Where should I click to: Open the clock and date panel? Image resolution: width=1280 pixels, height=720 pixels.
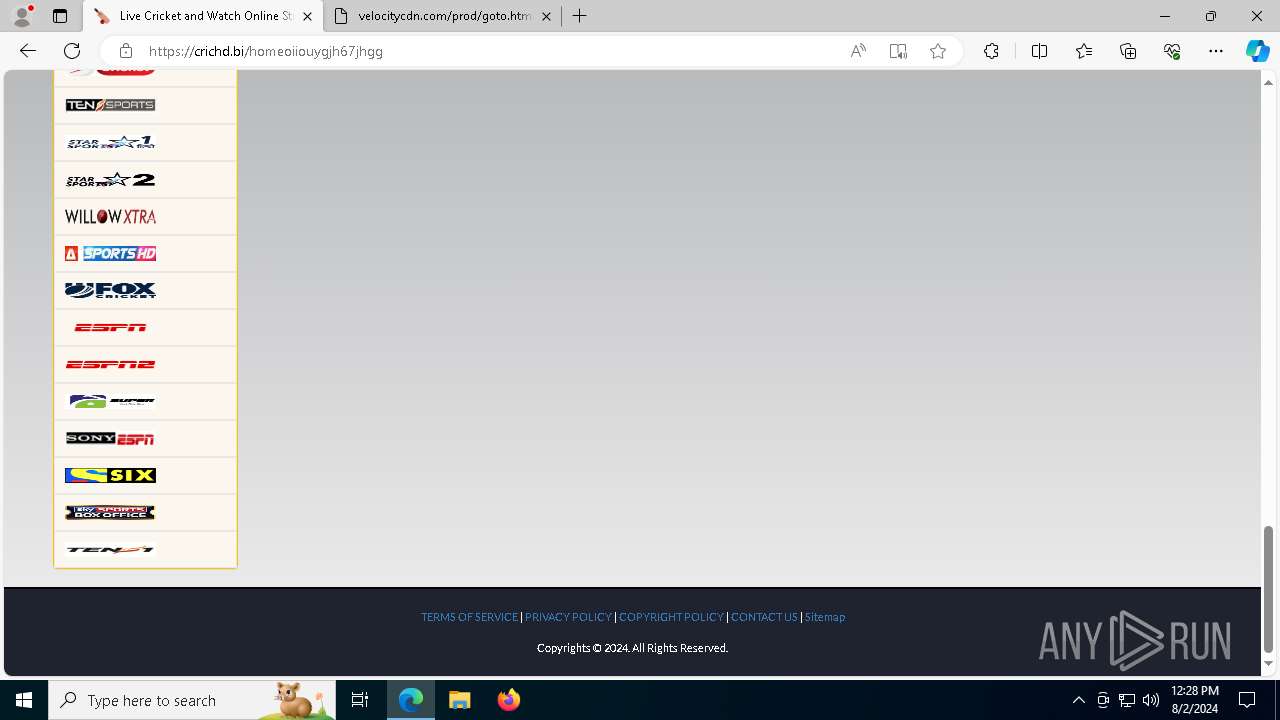click(x=1194, y=700)
